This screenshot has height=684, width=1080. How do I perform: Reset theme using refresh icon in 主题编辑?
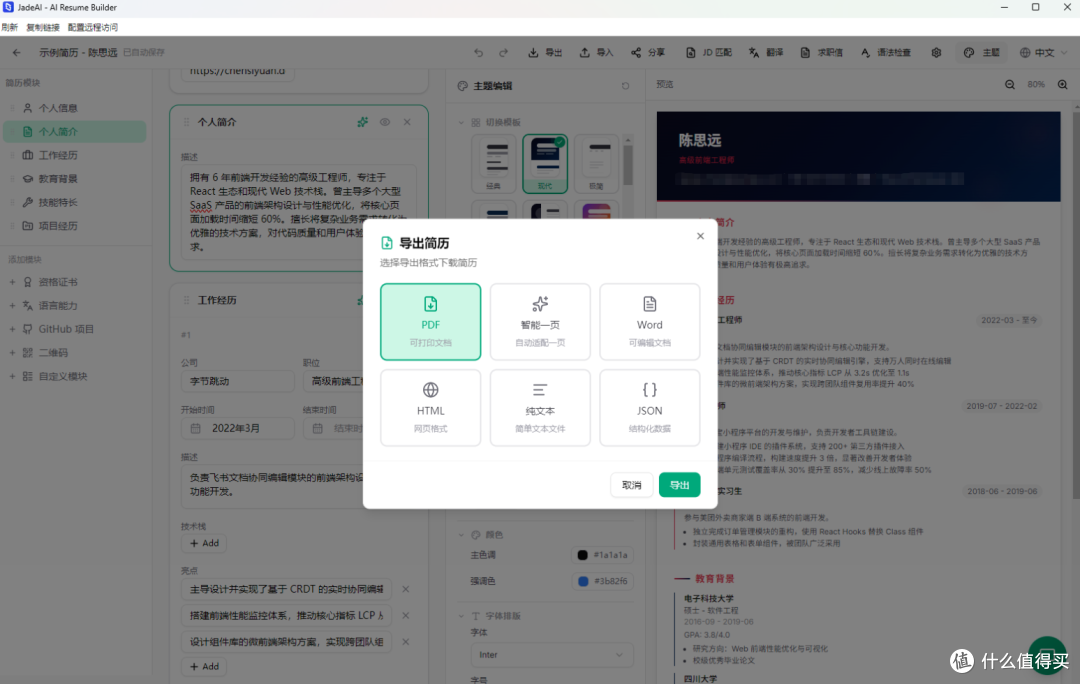(x=625, y=86)
